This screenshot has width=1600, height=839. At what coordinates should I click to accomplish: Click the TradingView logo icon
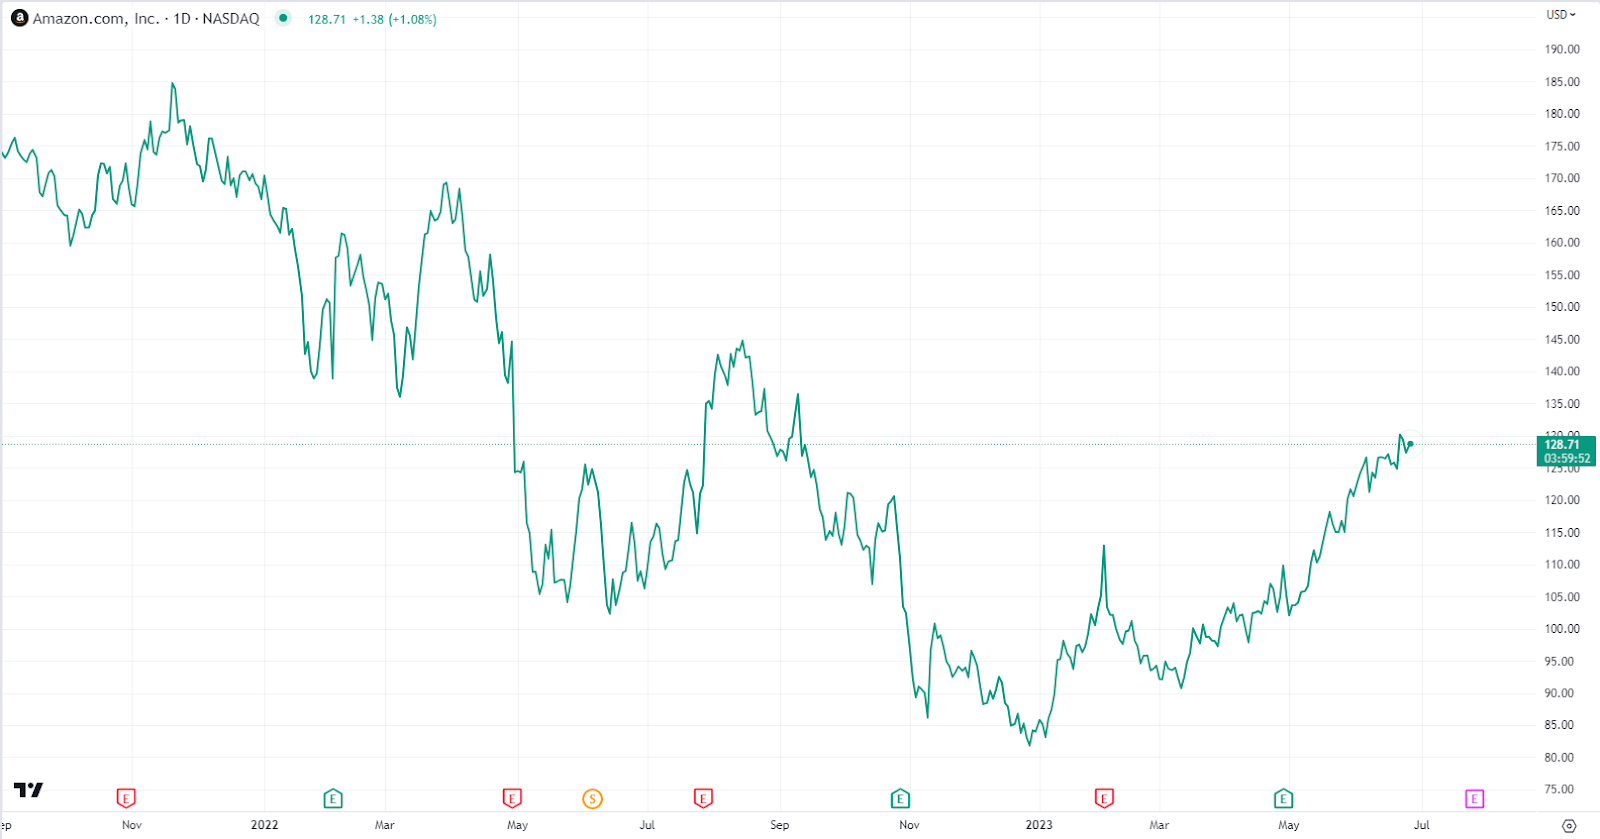coord(29,790)
